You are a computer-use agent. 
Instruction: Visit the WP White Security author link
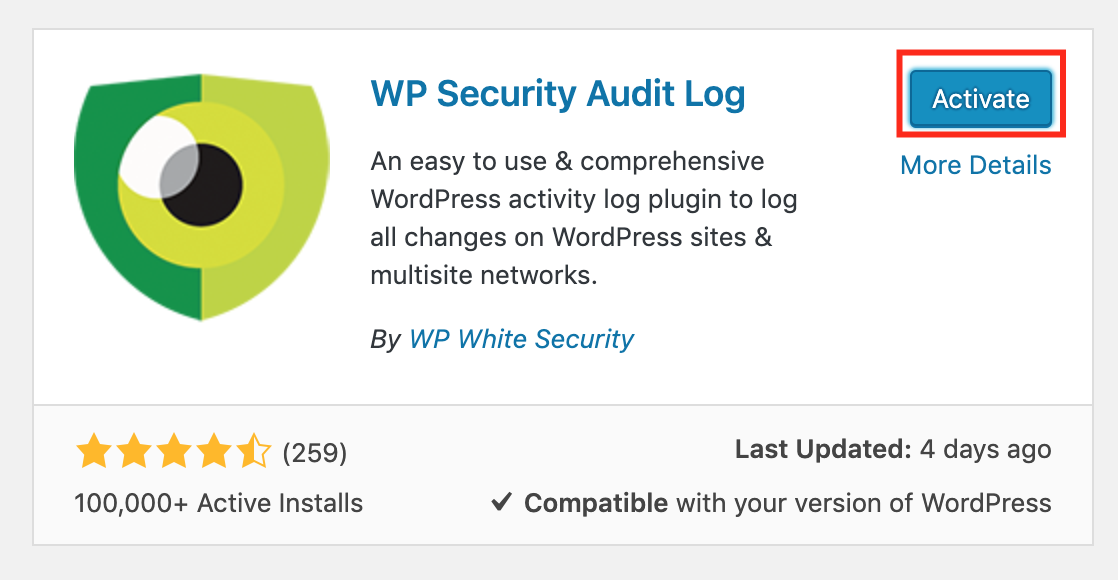click(x=521, y=338)
